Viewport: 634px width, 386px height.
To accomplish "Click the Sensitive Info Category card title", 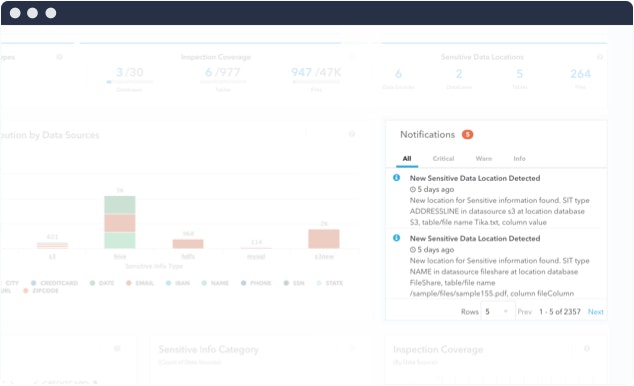I will coord(208,349).
